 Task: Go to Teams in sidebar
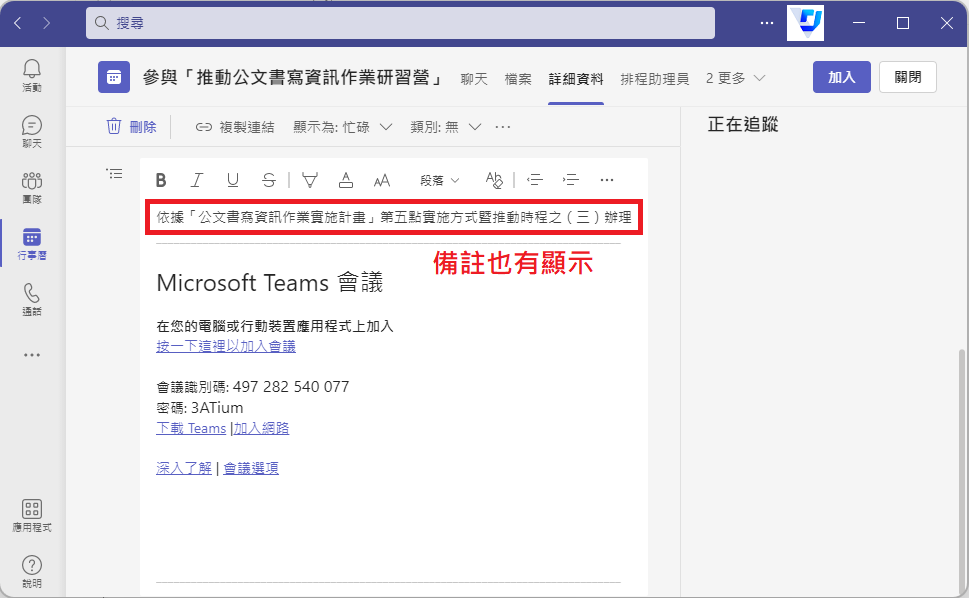[x=32, y=187]
